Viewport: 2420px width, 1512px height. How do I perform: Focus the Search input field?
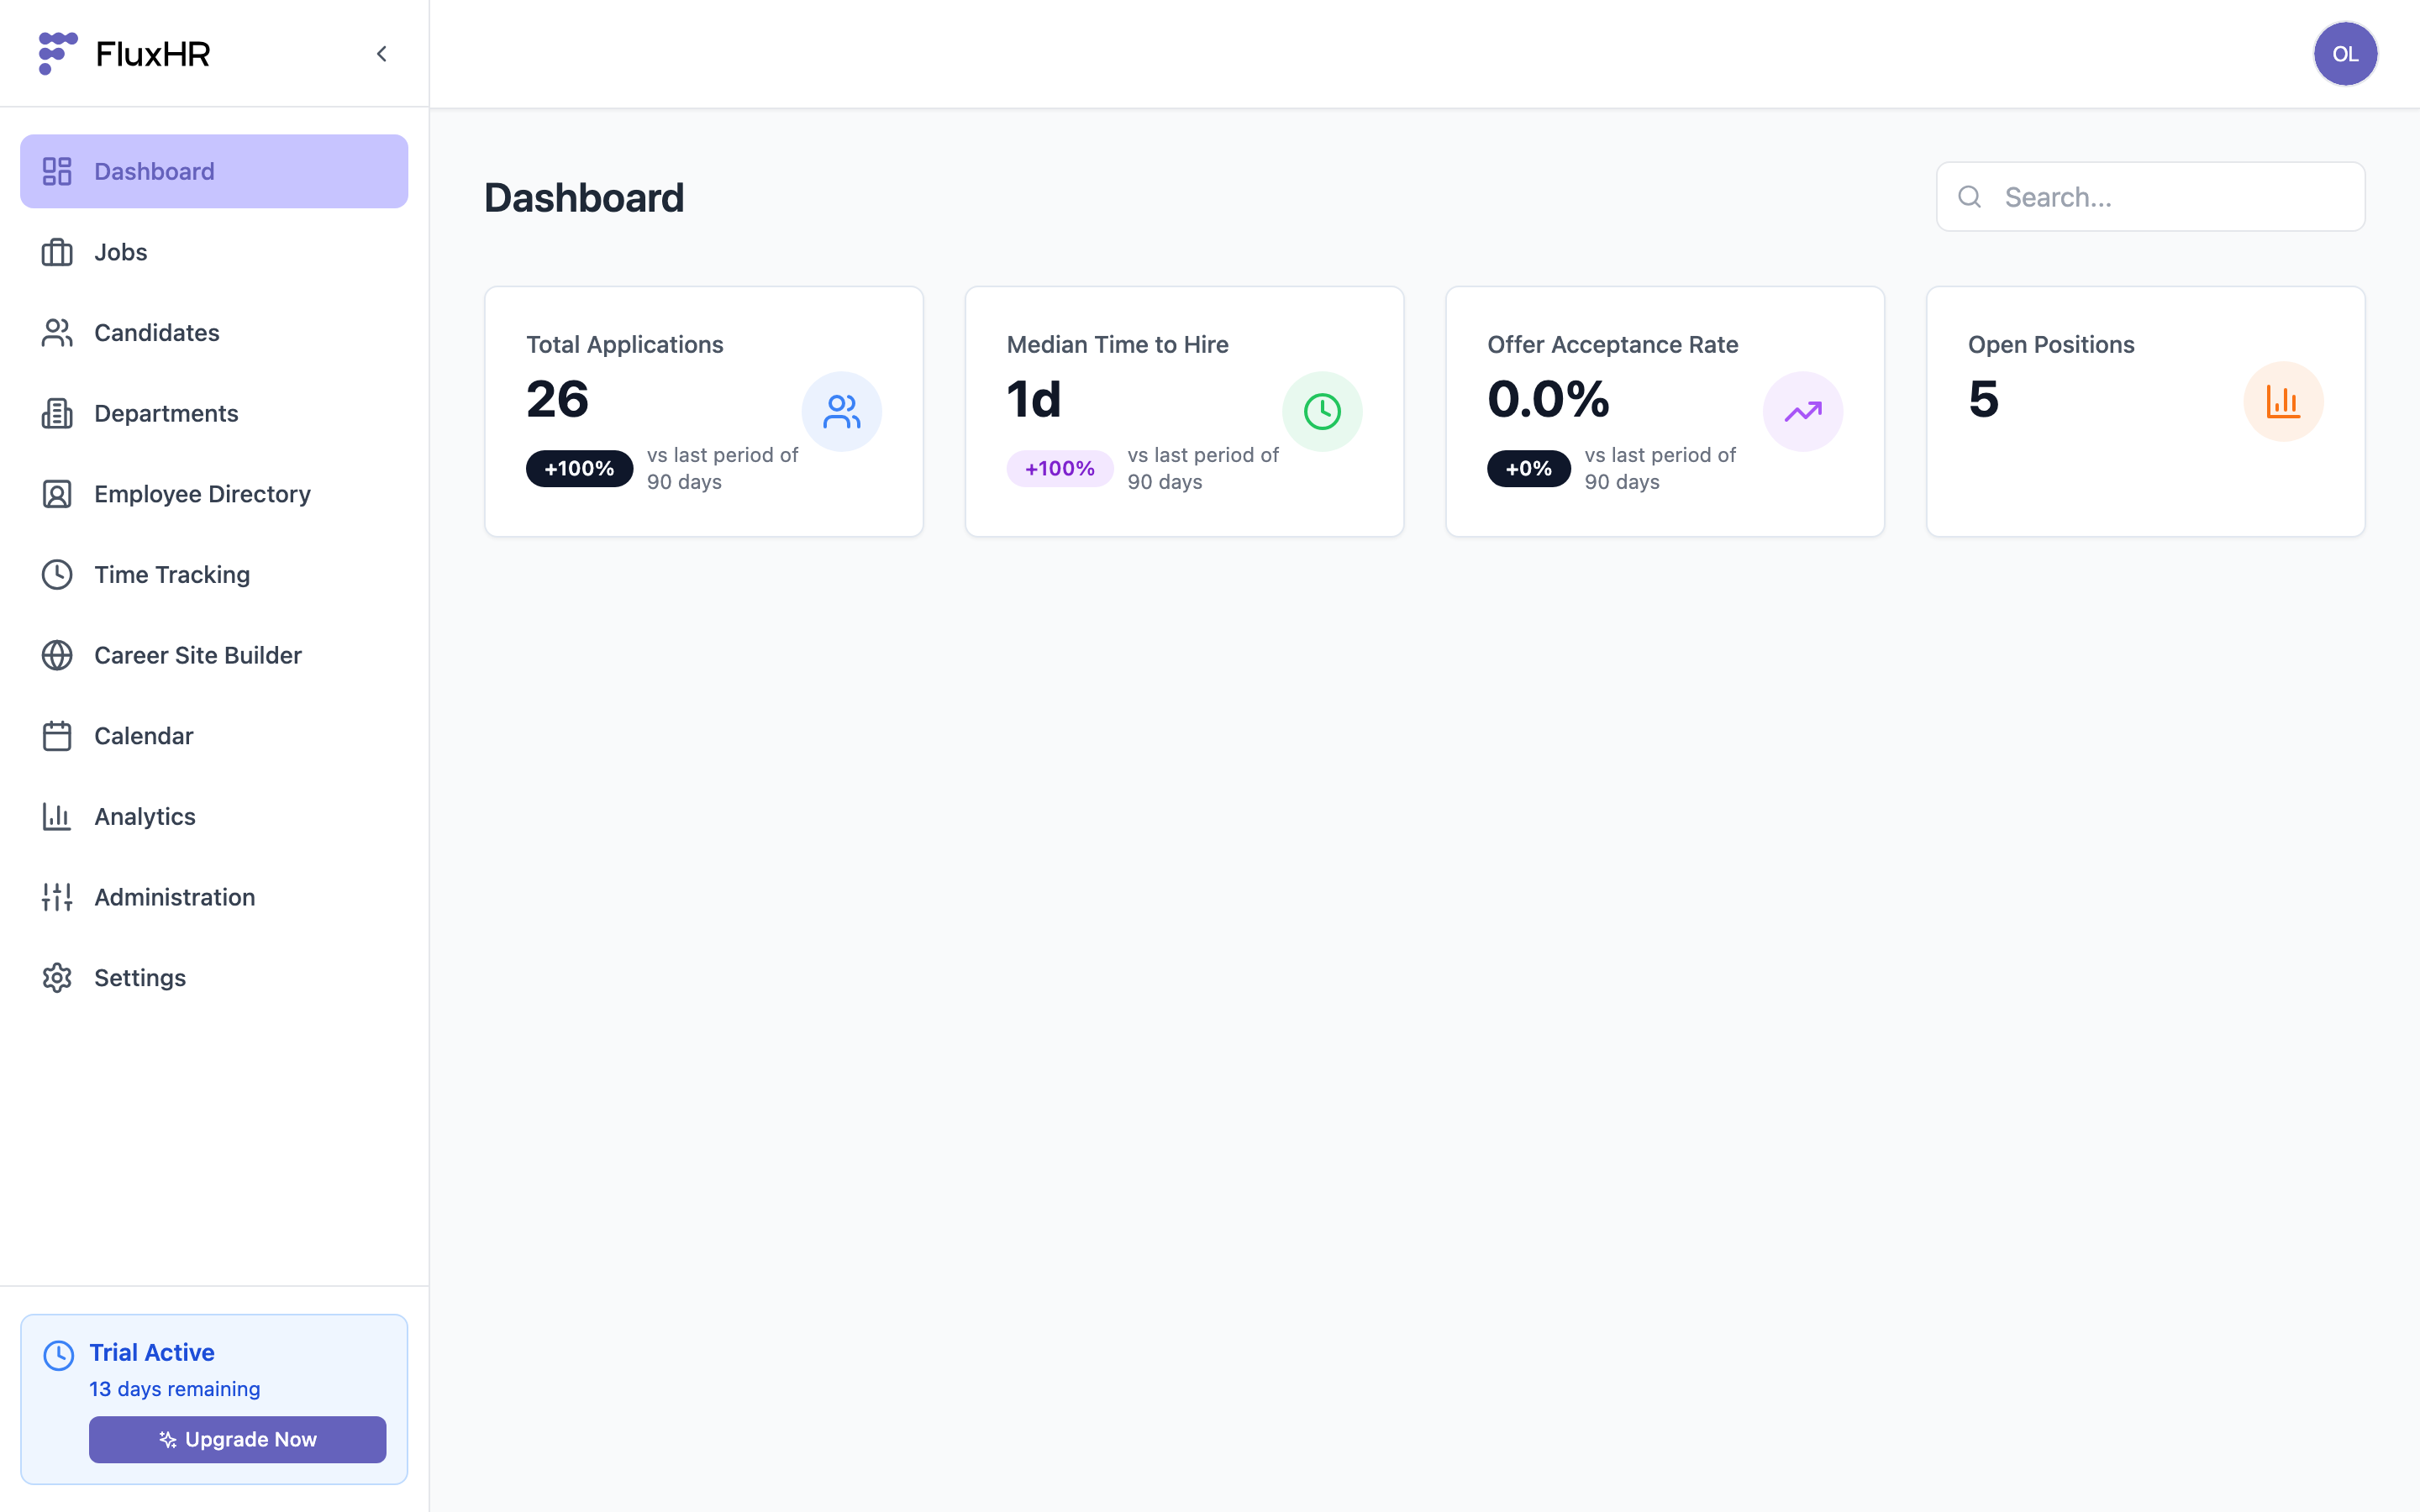pos(2150,197)
